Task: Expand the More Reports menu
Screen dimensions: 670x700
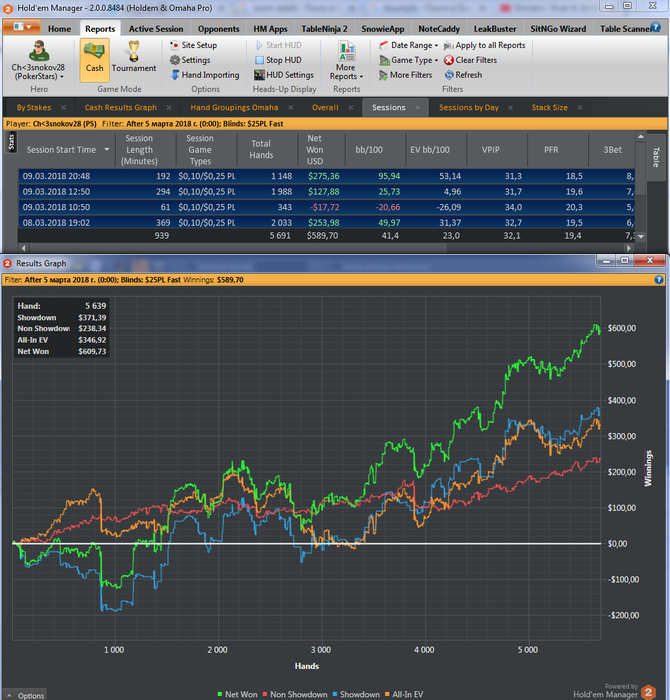Action: point(346,61)
